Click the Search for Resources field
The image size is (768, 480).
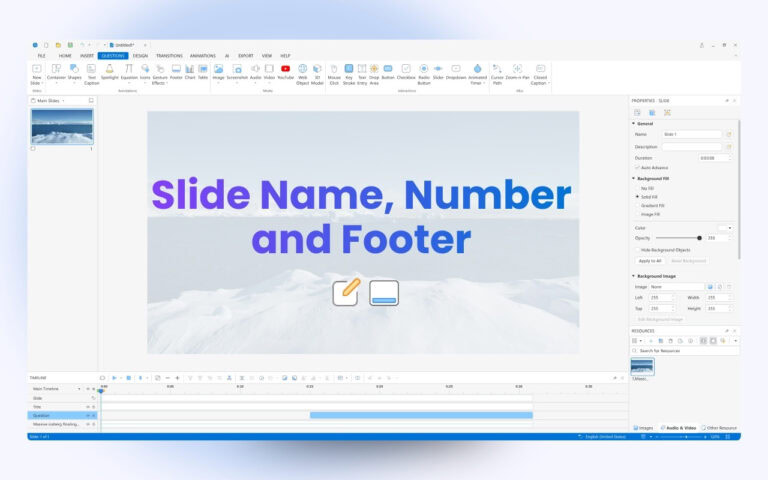tap(684, 351)
